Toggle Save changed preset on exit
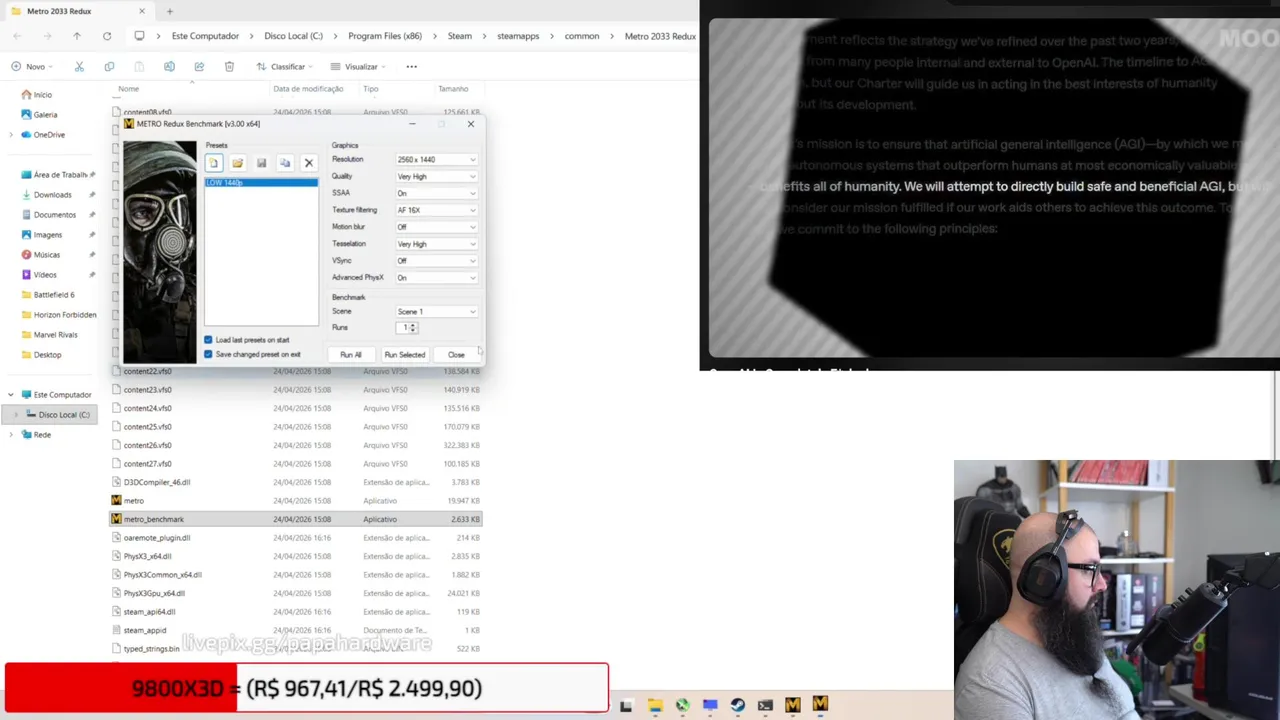 pos(208,354)
